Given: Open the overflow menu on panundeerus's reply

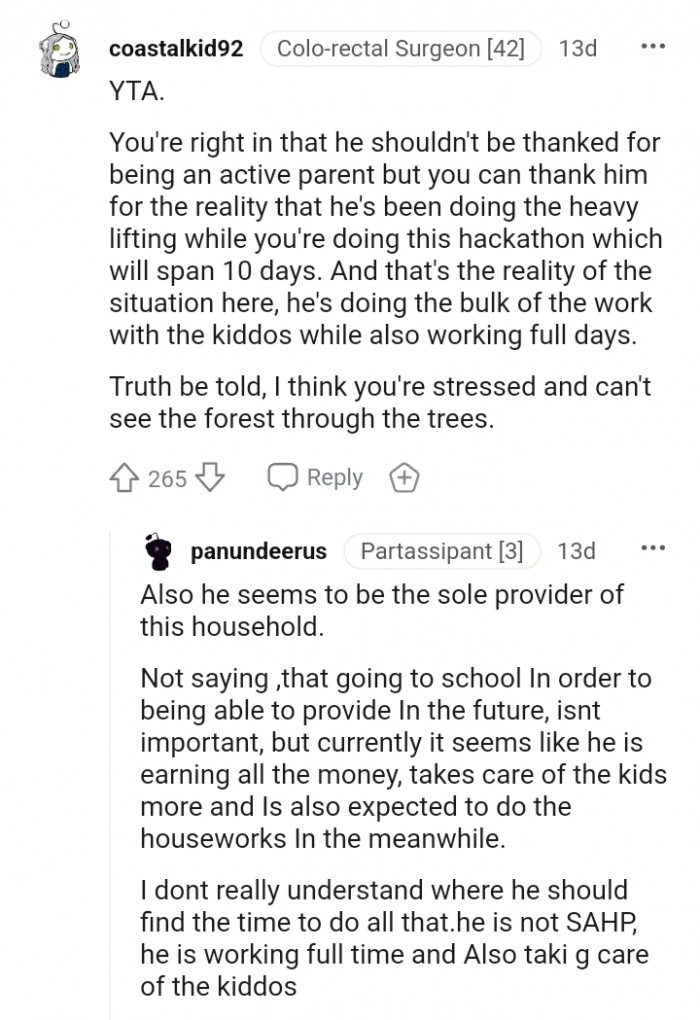Looking at the screenshot, I should [x=655, y=548].
